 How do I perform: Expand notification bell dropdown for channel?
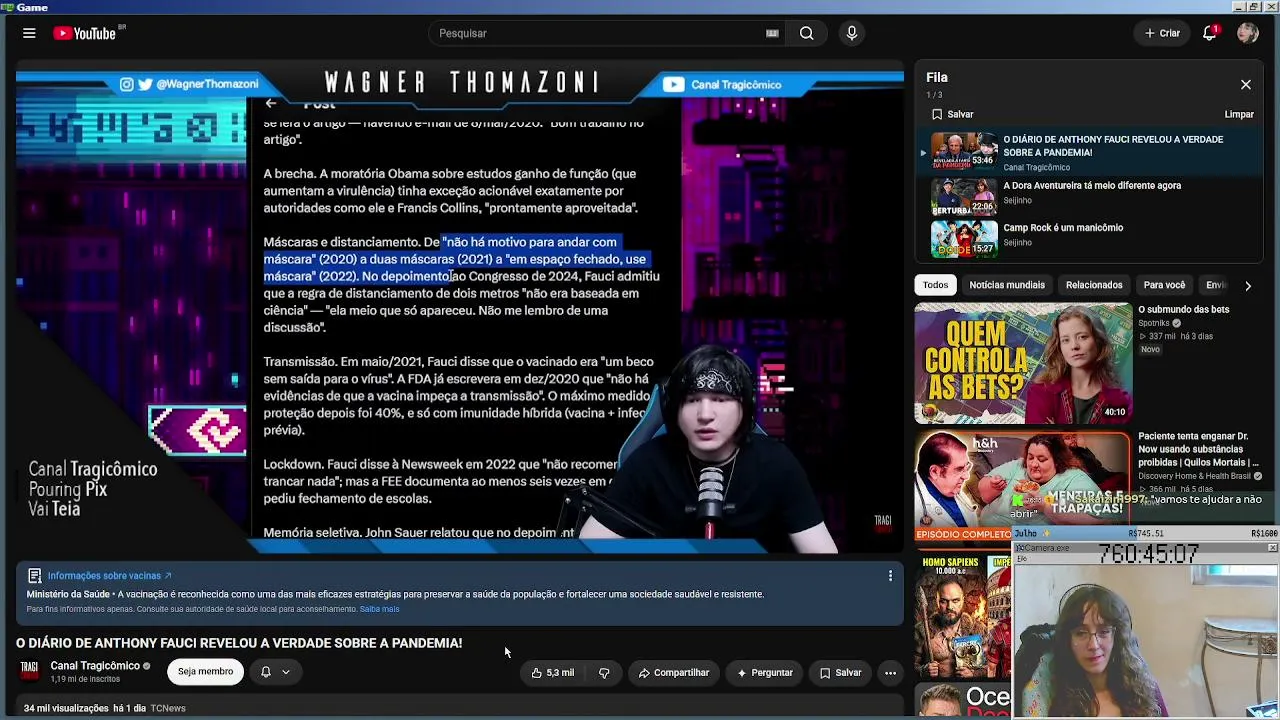point(275,672)
